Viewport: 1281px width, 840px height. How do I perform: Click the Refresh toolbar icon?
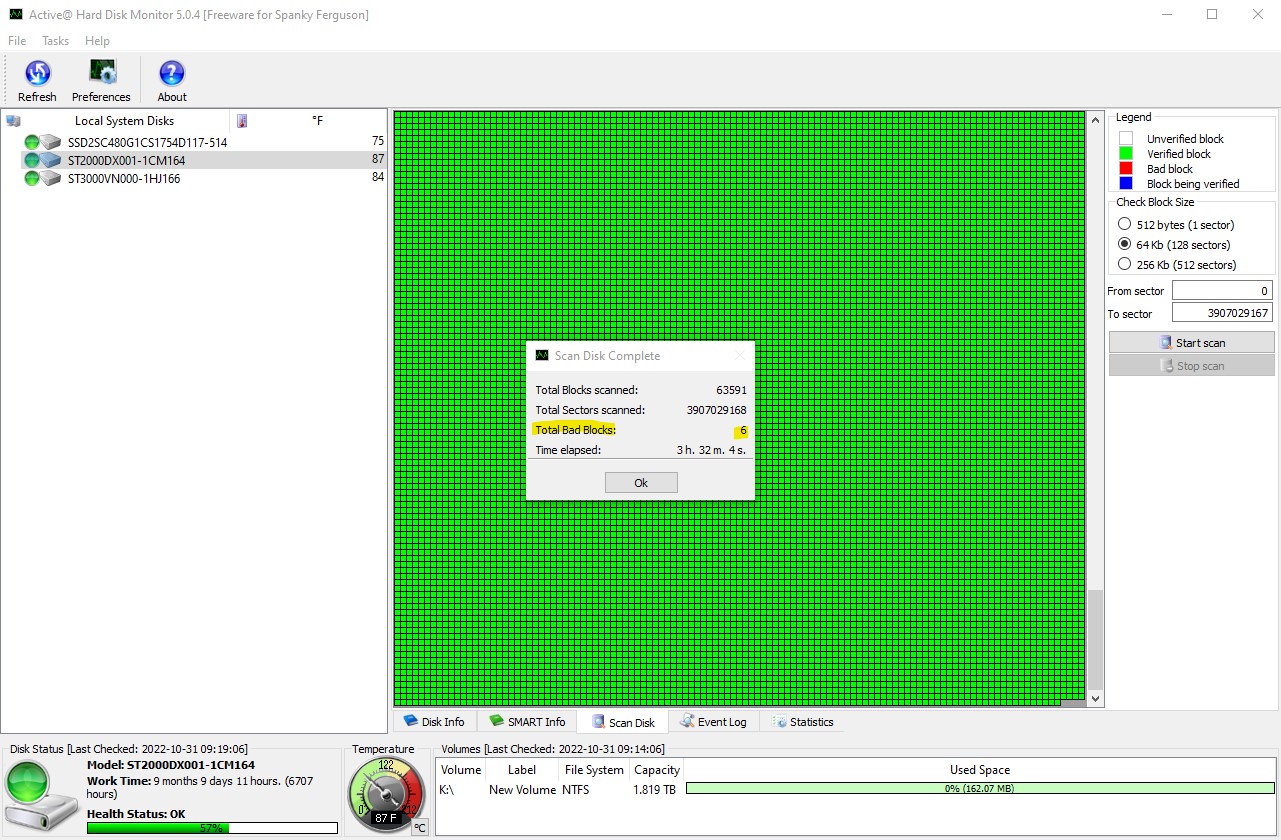37,74
